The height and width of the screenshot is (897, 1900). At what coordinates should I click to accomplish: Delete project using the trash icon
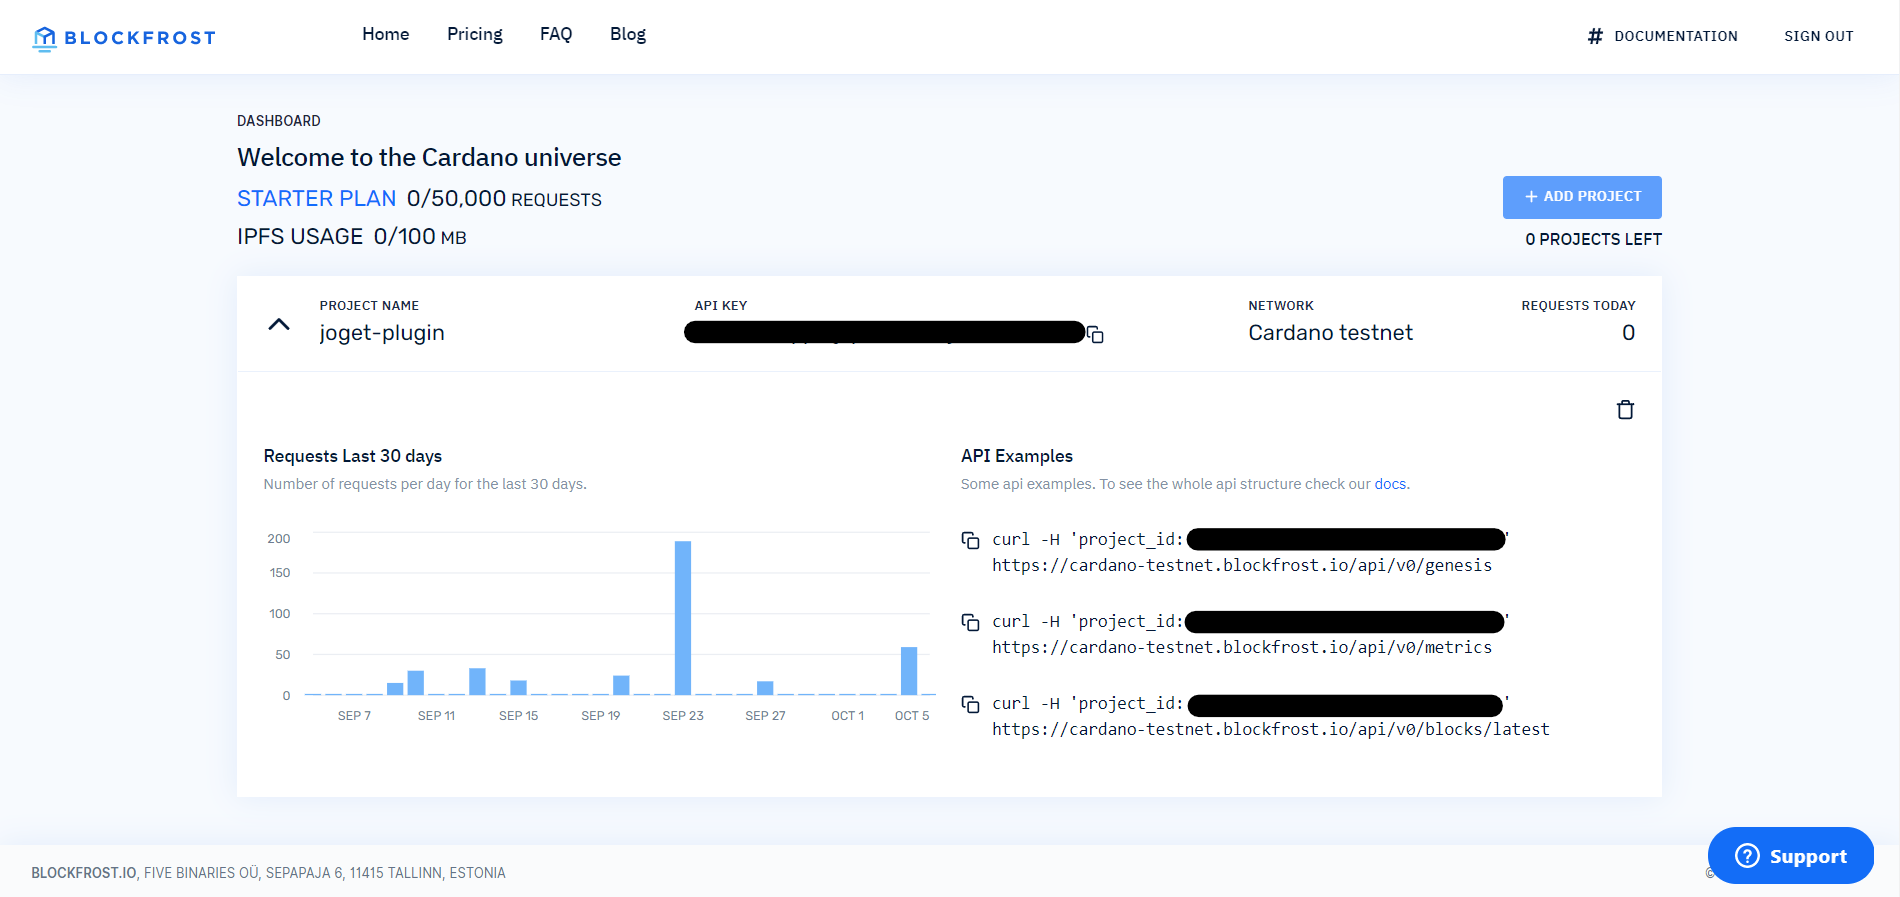point(1625,410)
